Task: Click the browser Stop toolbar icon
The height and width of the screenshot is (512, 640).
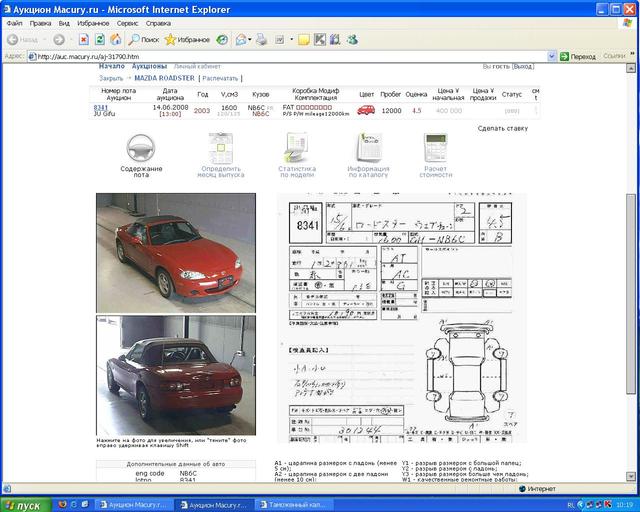Action: click(x=84, y=40)
